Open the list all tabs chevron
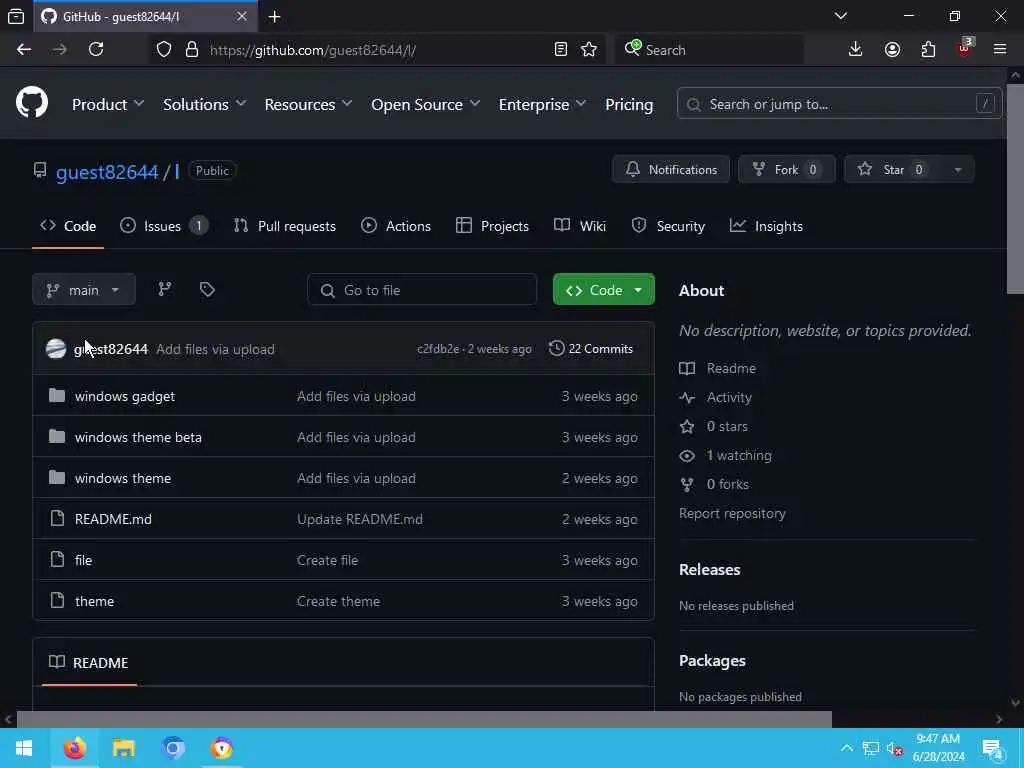The image size is (1024, 768). (841, 16)
